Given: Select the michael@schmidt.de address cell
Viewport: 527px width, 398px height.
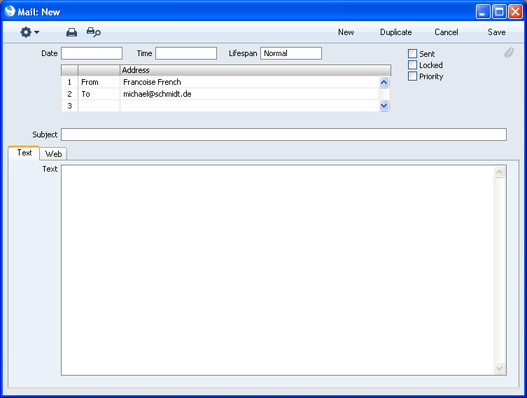Looking at the screenshot, I should (249, 94).
